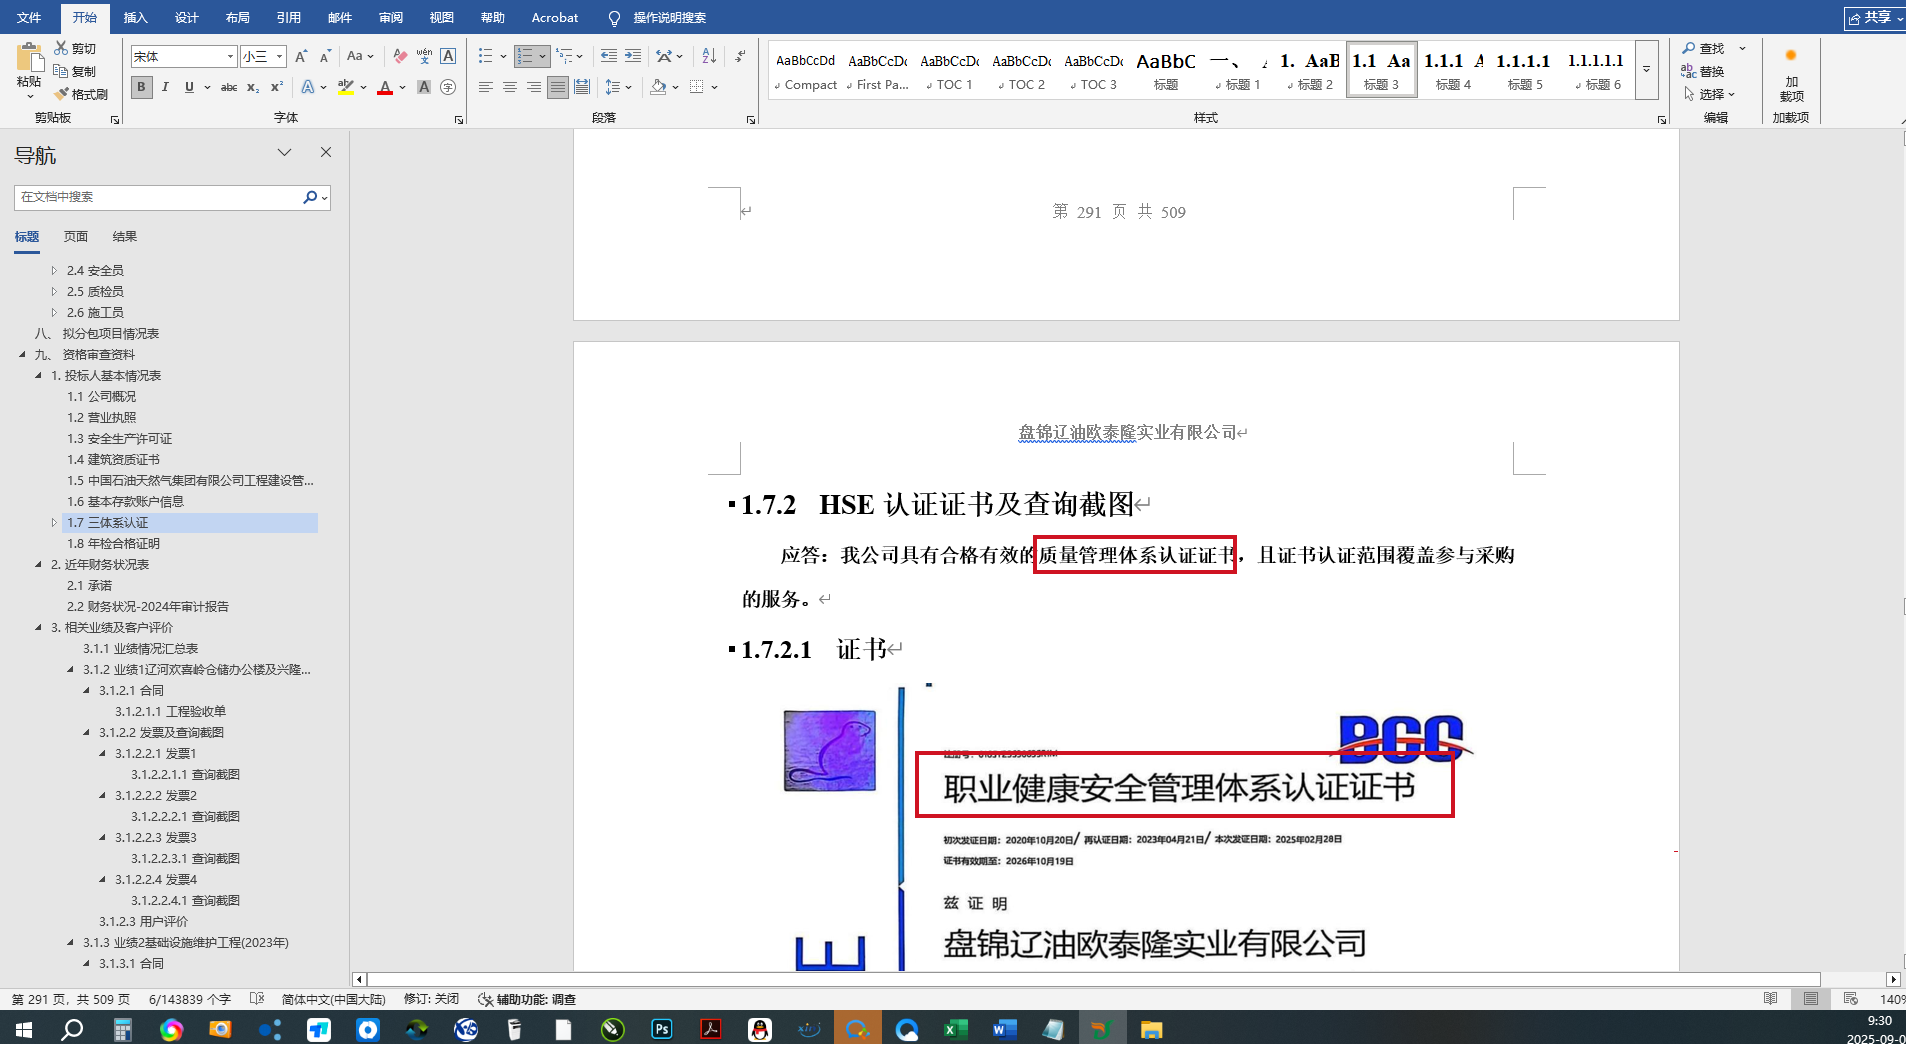Apply yellow text highlight color
The height and width of the screenshot is (1044, 1906).
(345, 87)
